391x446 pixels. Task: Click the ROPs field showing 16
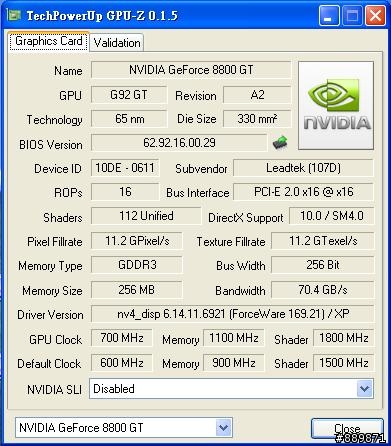pos(125,192)
